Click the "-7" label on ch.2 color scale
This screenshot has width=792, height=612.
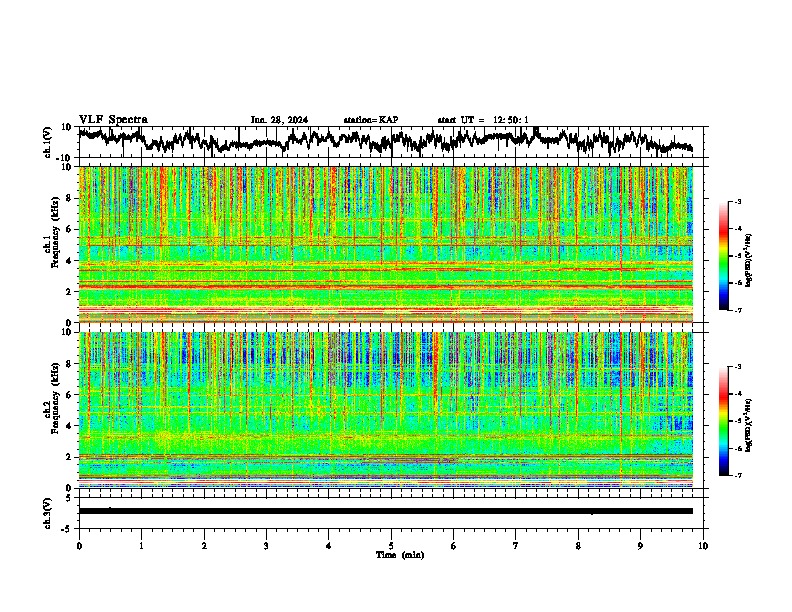[x=738, y=475]
